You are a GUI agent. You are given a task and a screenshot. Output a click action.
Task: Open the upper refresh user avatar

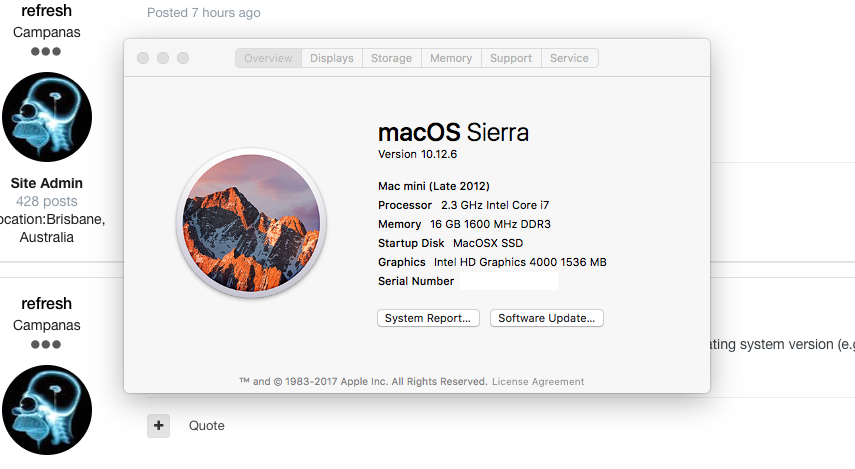point(47,117)
